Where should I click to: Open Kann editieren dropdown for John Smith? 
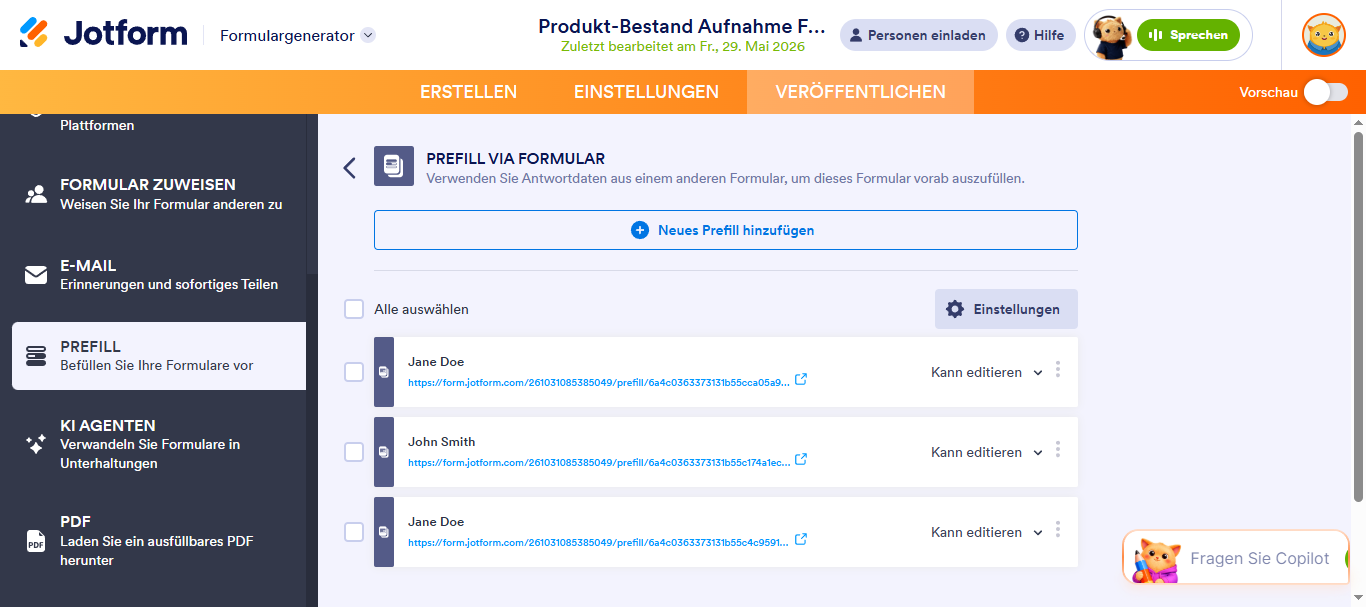point(987,452)
